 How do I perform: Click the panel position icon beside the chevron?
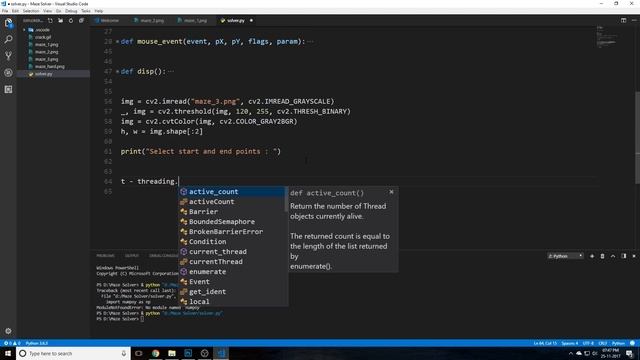pyautogui.click(x=624, y=256)
